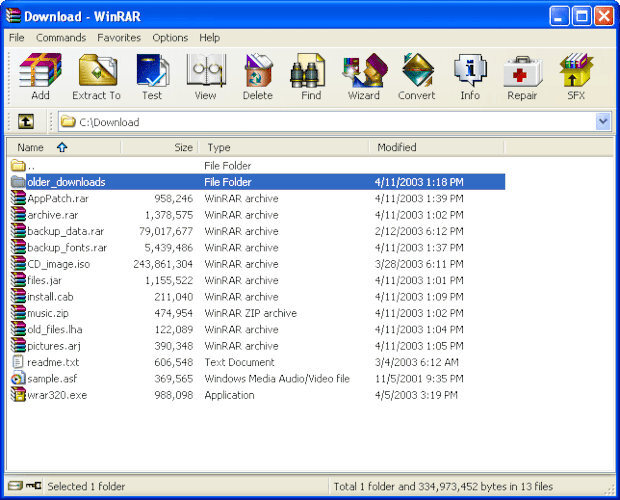Click the size 958,246 cell
The image size is (620, 500).
[x=174, y=198]
